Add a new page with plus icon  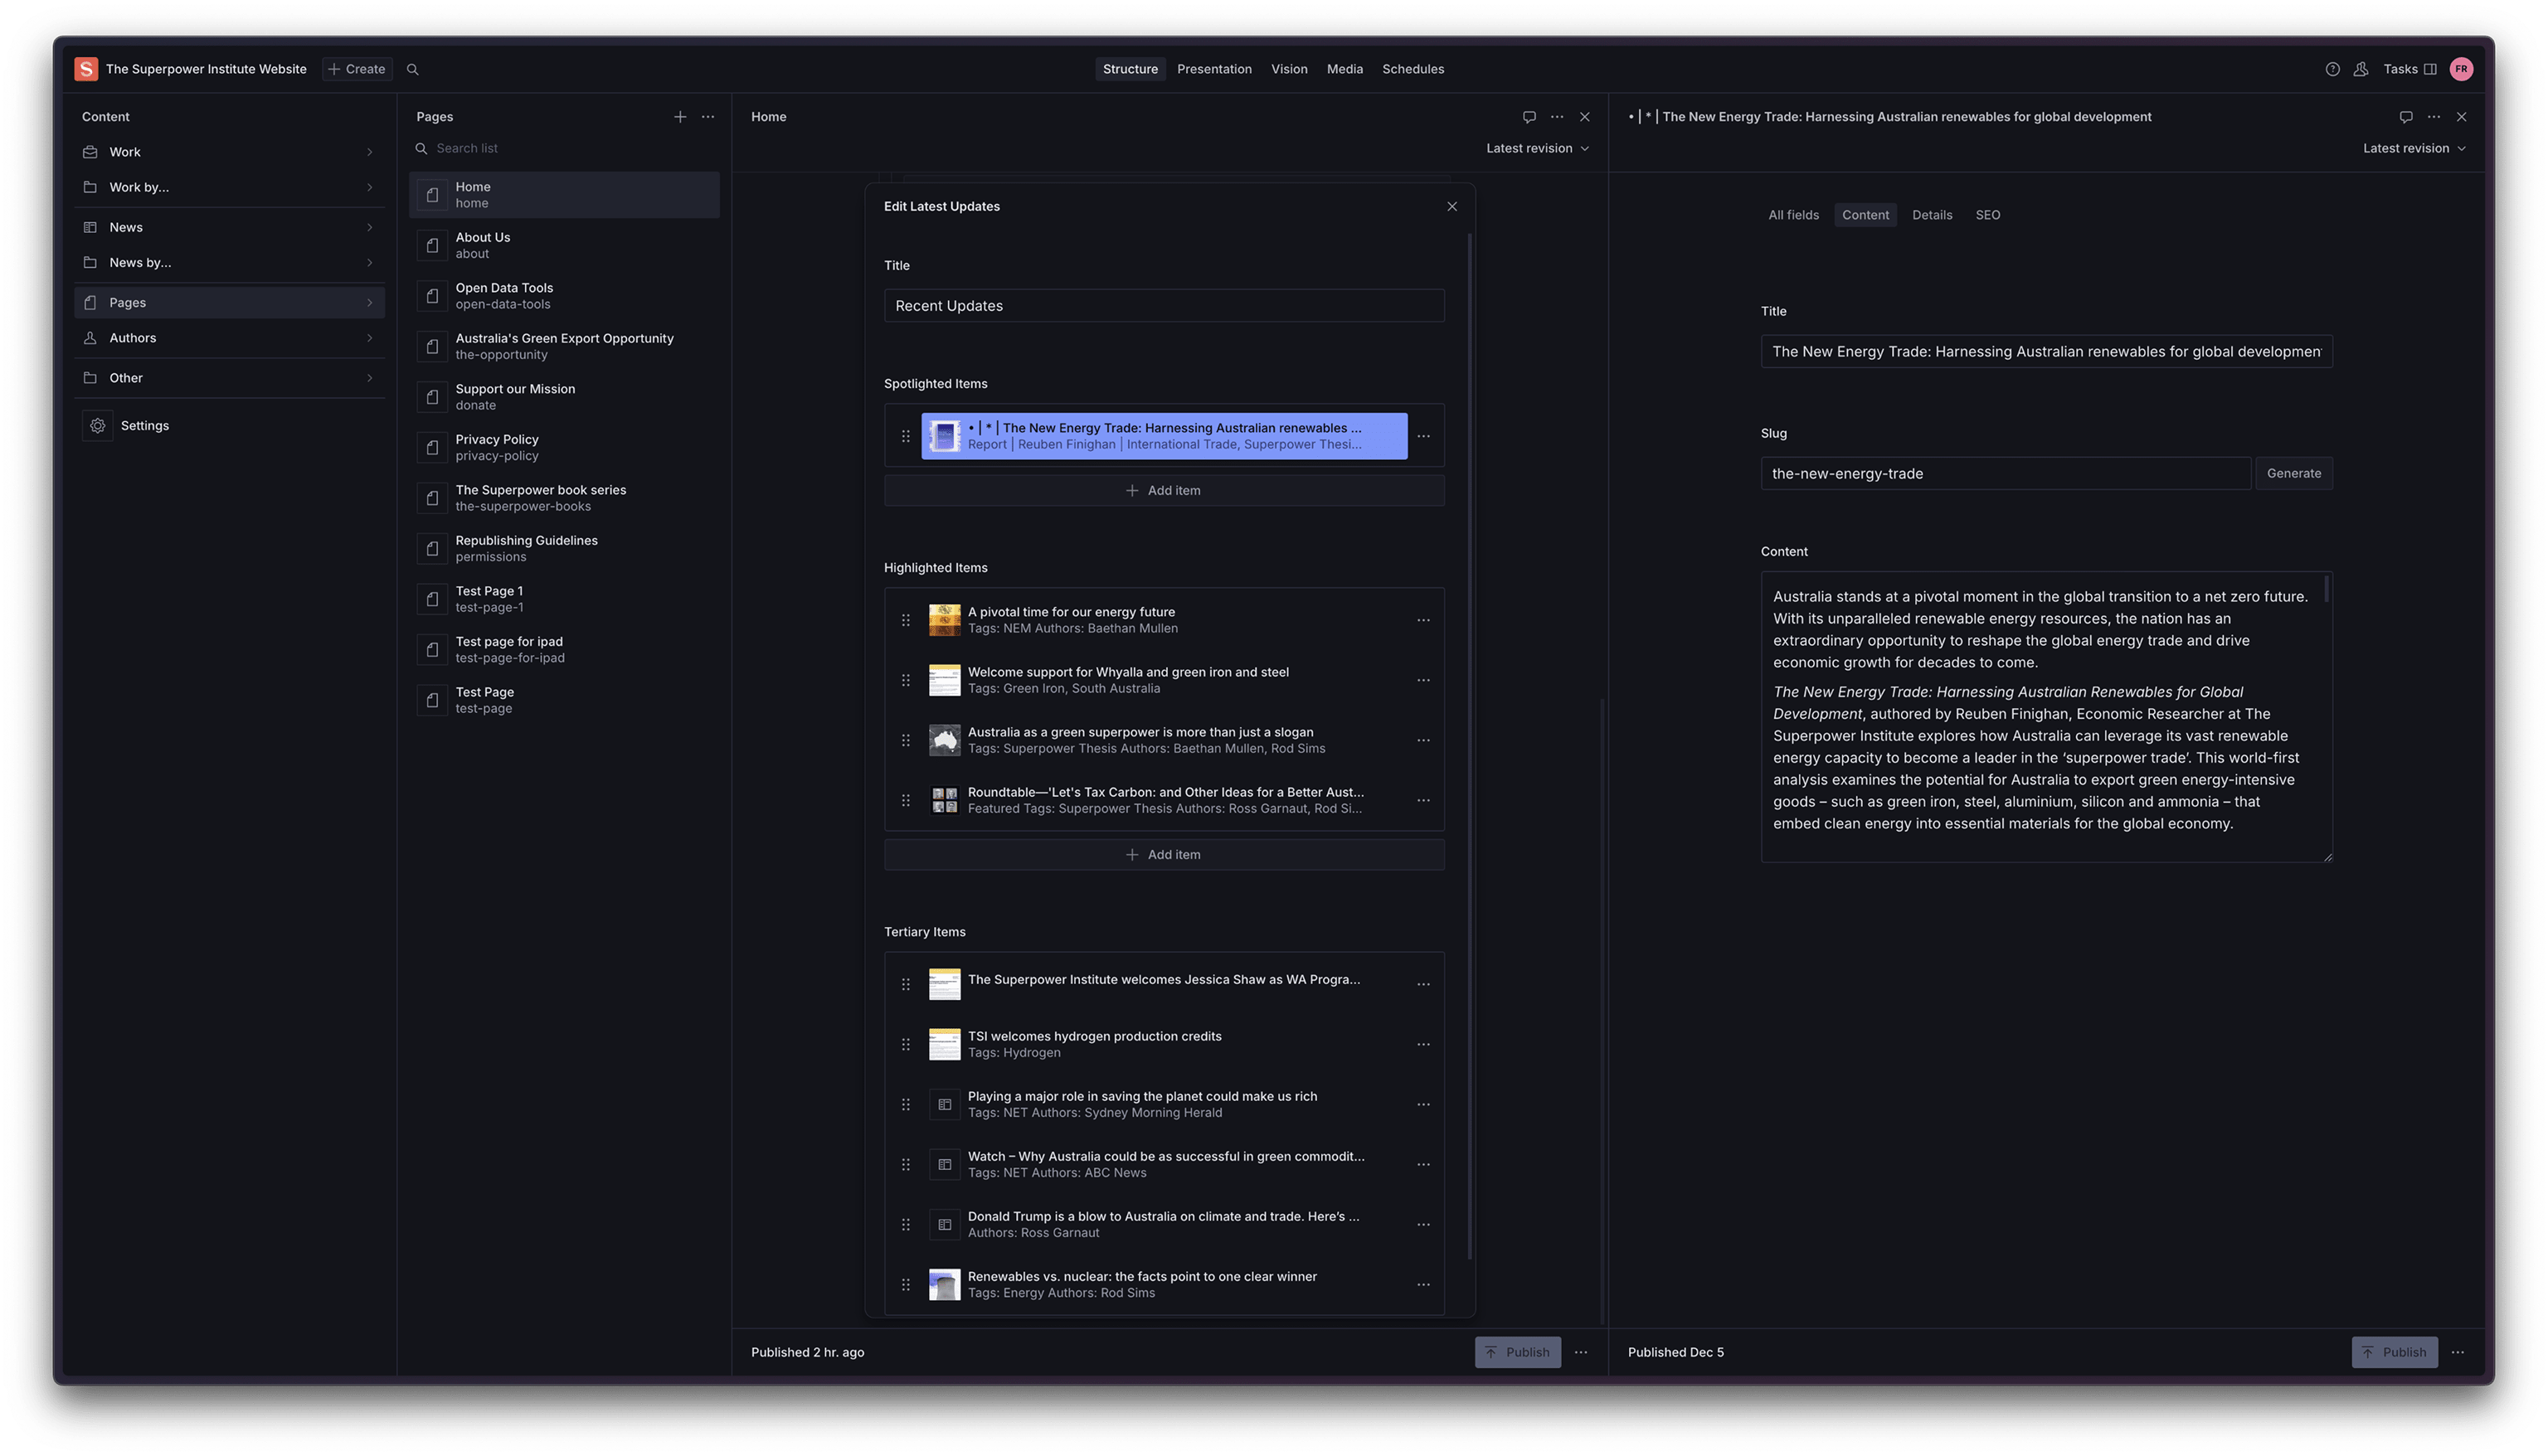[x=680, y=117]
